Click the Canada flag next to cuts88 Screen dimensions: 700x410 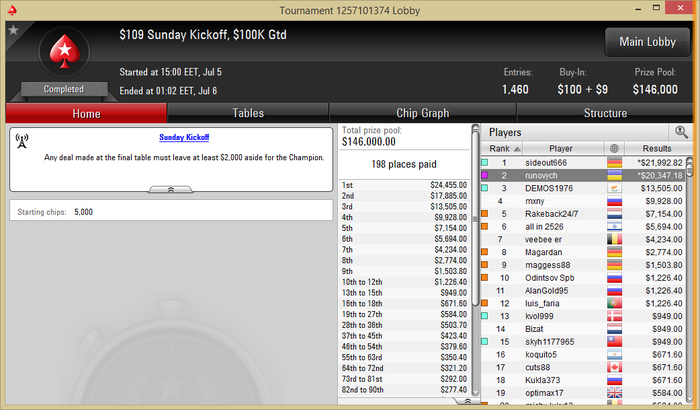[614, 367]
